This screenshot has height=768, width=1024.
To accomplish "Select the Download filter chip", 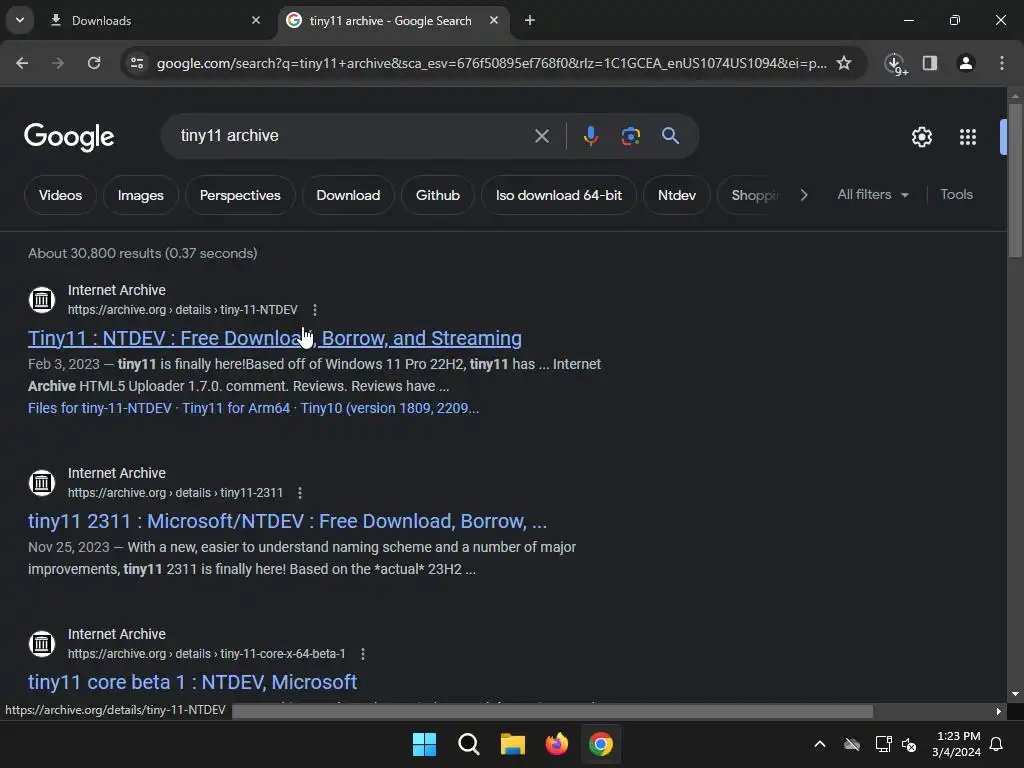I will (348, 195).
